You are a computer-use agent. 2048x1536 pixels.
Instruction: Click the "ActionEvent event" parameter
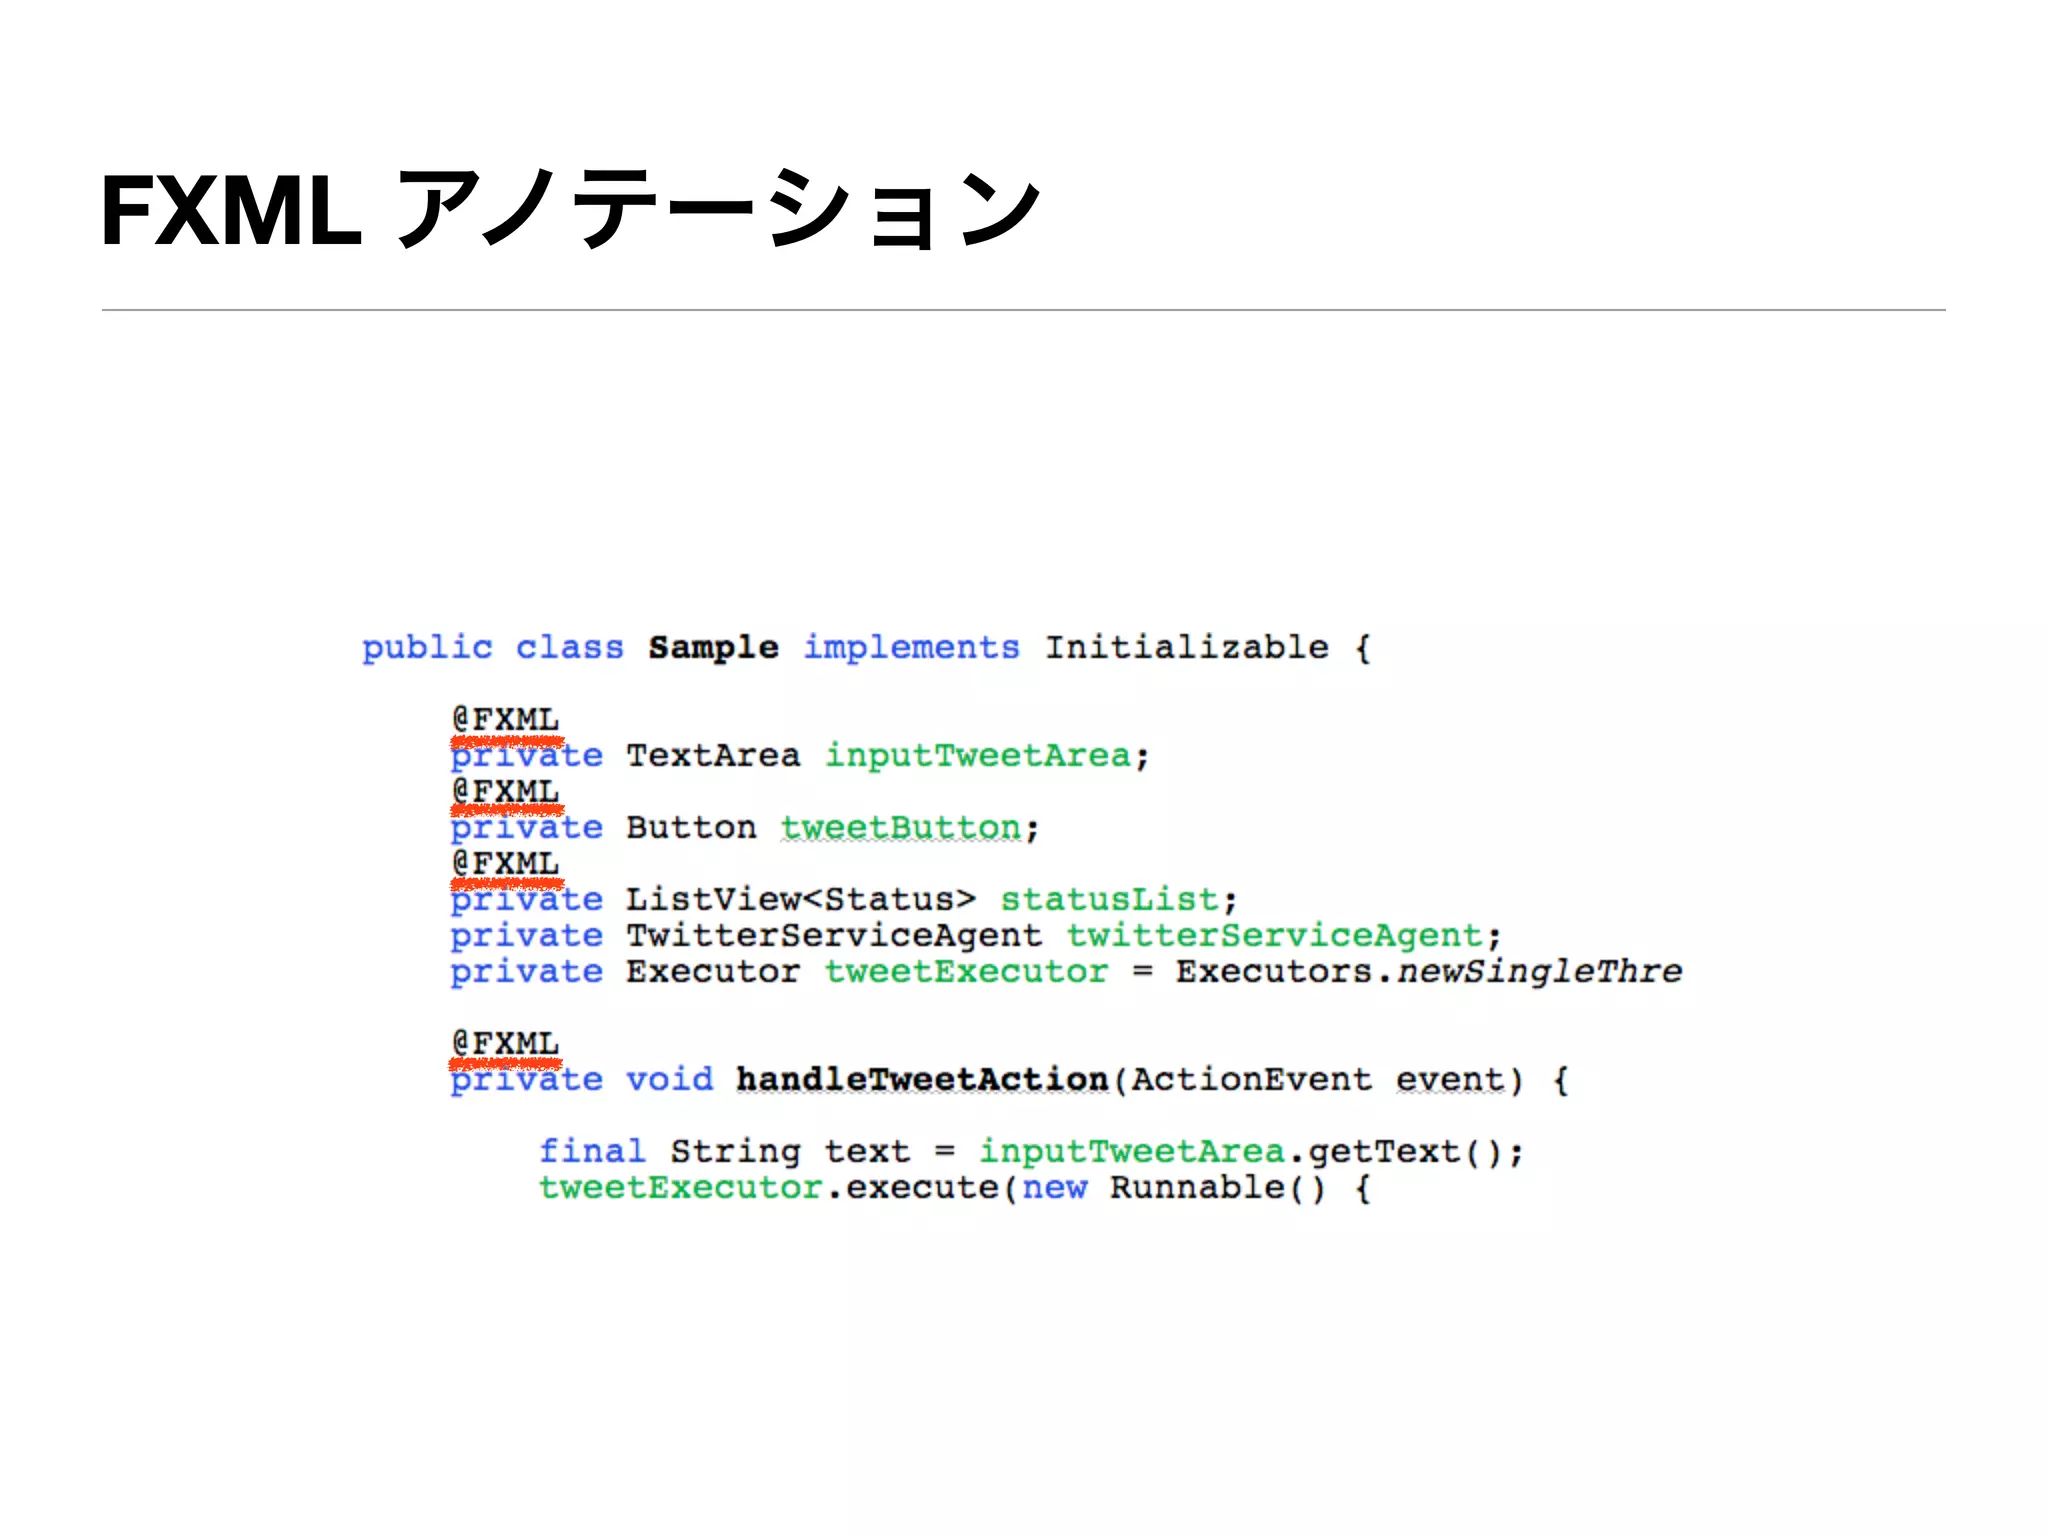coord(1318,1079)
